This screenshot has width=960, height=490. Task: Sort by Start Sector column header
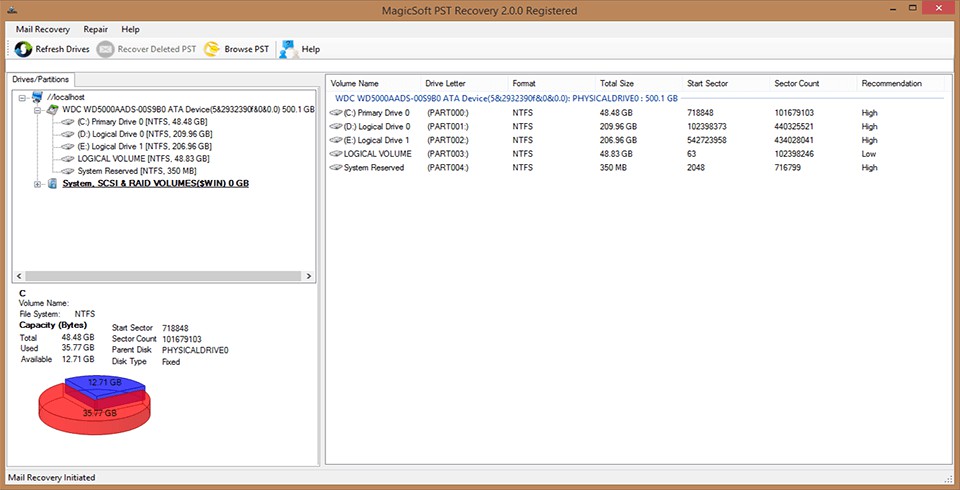pos(726,83)
